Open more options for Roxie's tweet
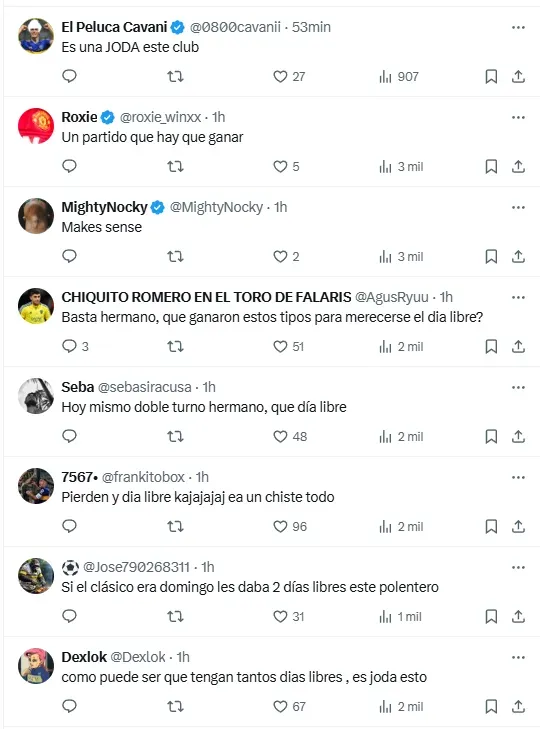Image resolution: width=540 pixels, height=729 pixels. [518, 118]
